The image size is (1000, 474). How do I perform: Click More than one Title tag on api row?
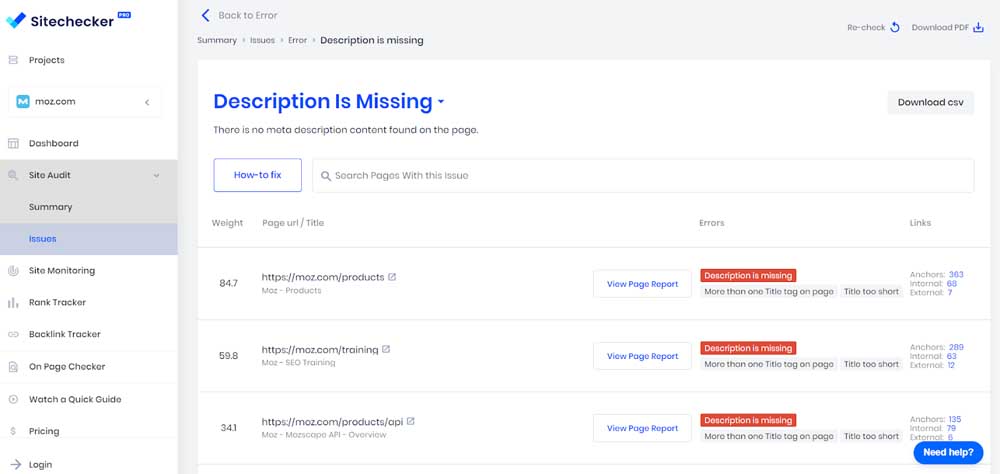[768, 436]
